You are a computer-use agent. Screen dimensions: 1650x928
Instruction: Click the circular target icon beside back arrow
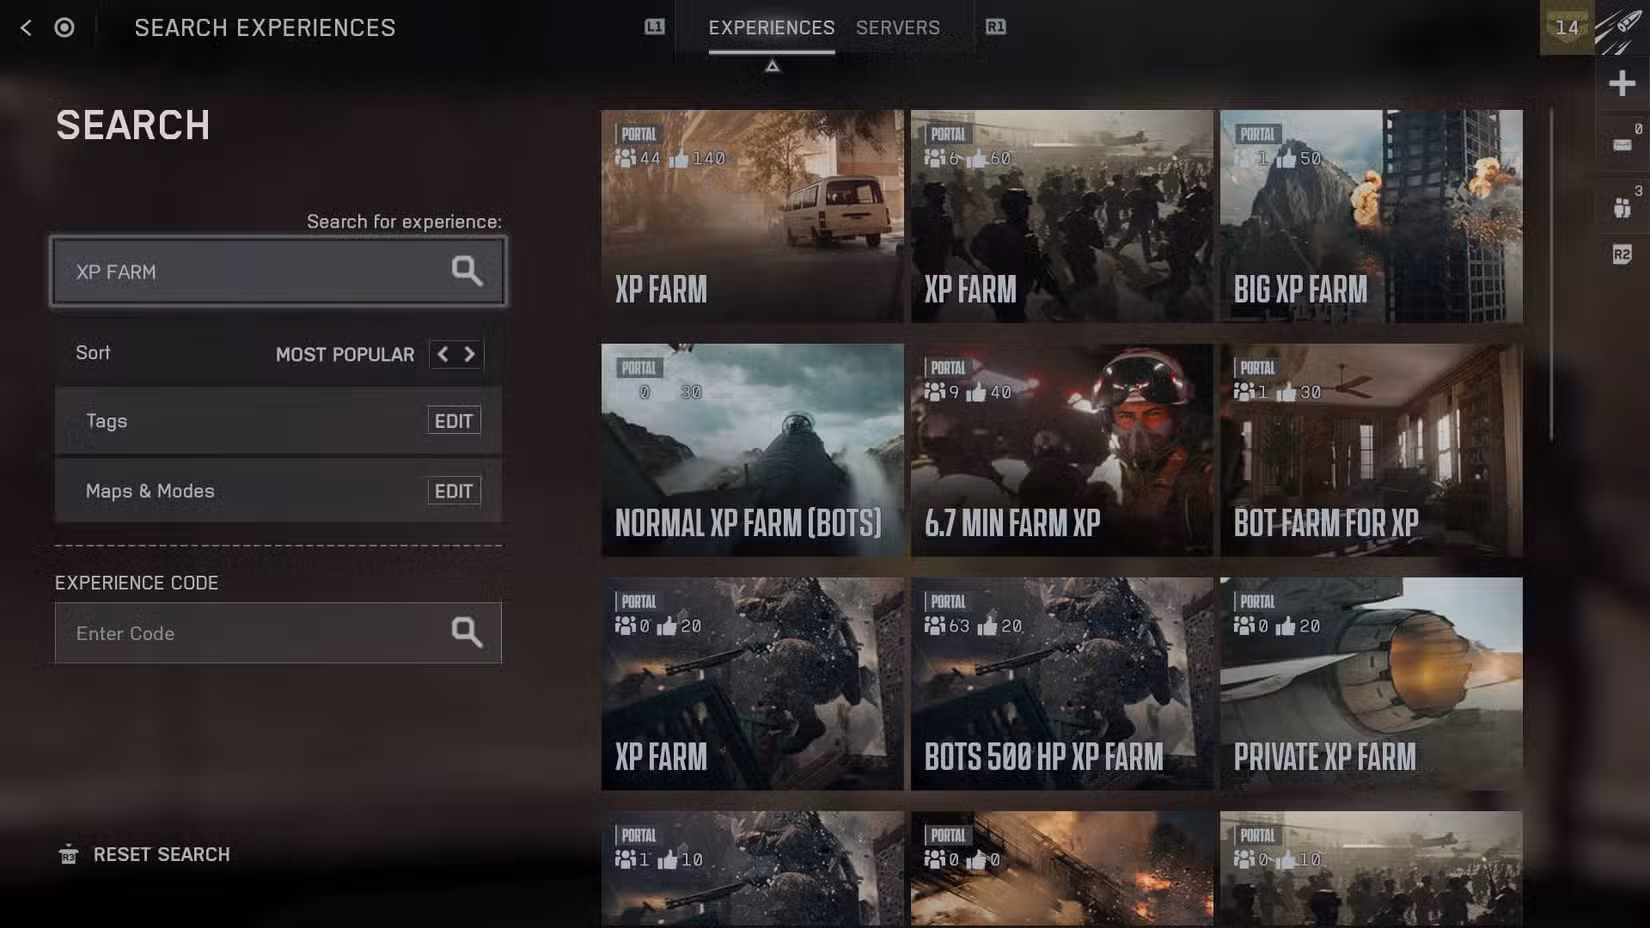(64, 28)
